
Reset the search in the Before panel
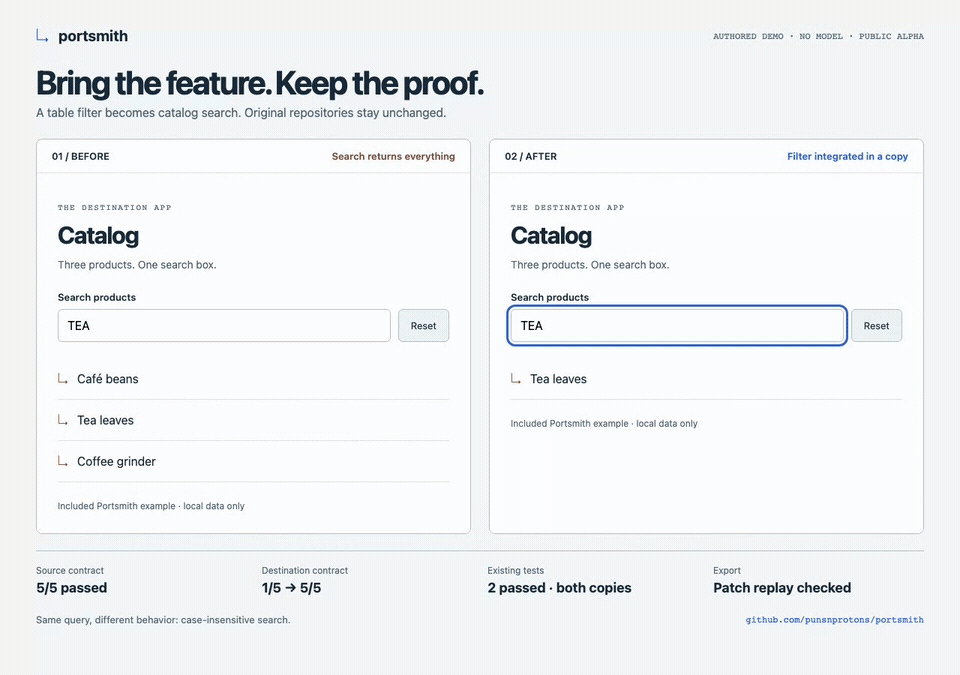[x=424, y=326]
